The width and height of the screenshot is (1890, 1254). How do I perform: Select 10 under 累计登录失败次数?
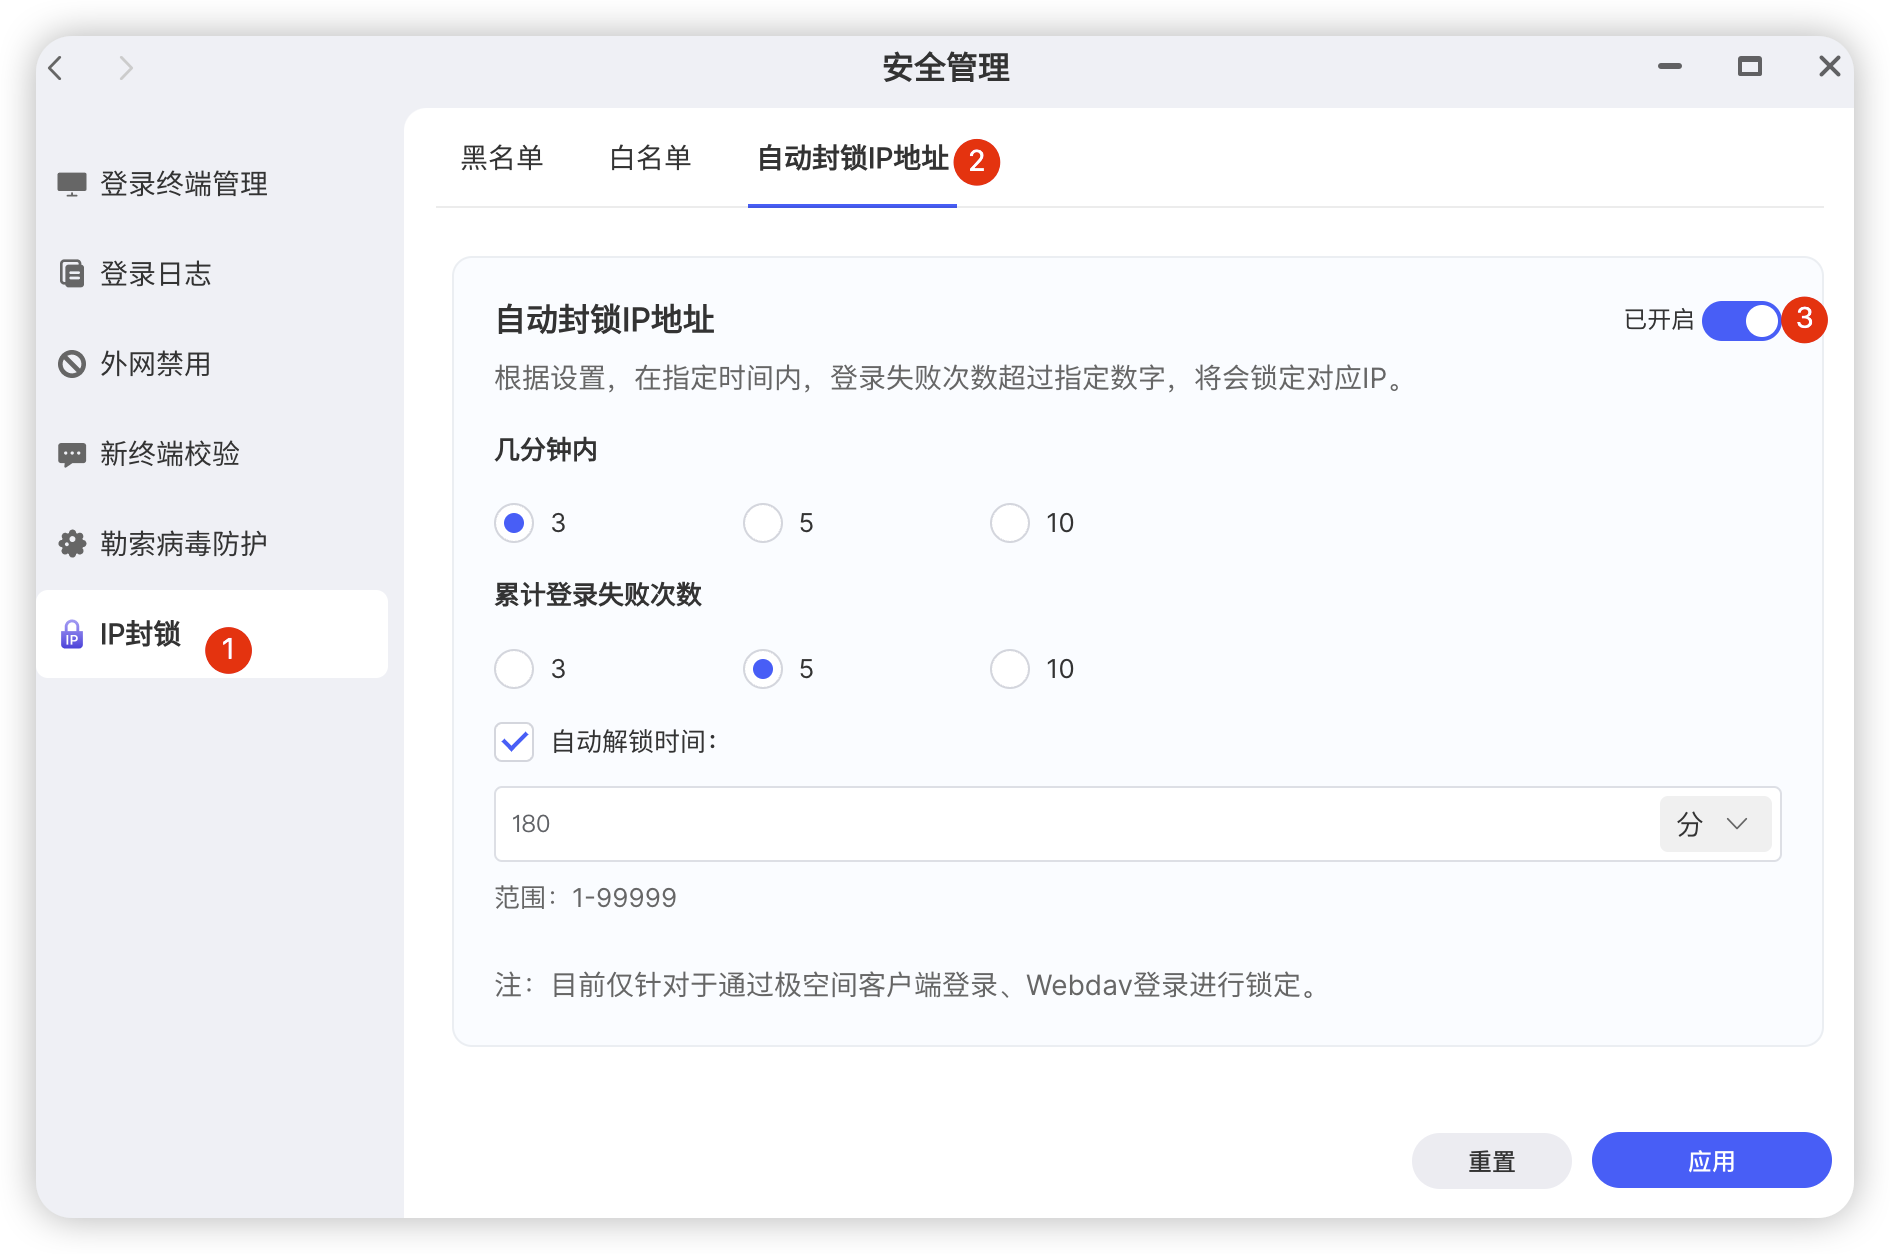coord(1010,669)
